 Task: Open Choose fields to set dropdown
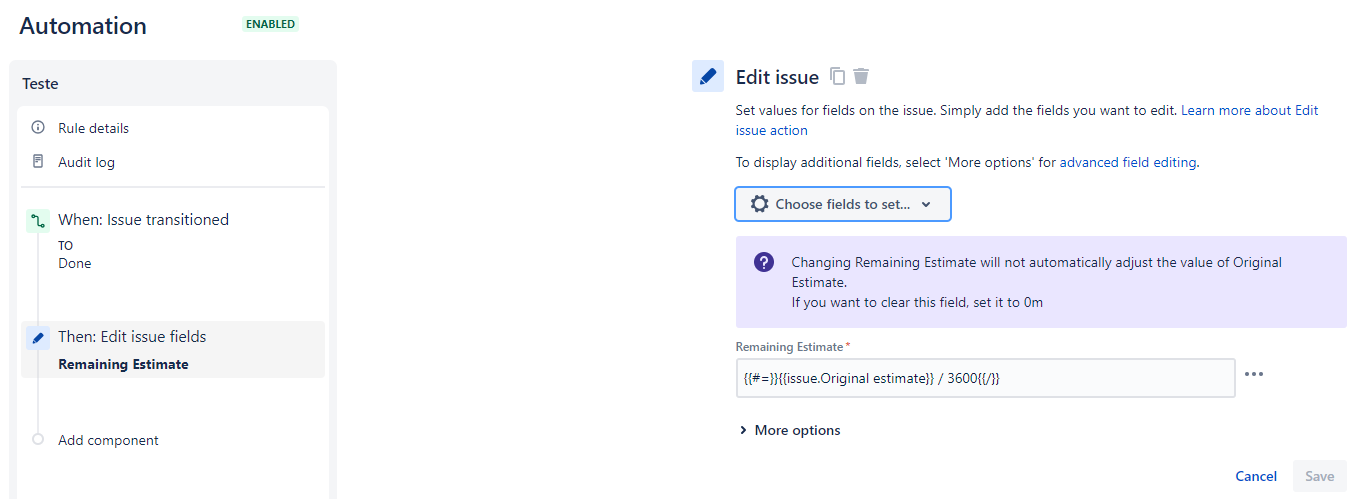coord(843,204)
